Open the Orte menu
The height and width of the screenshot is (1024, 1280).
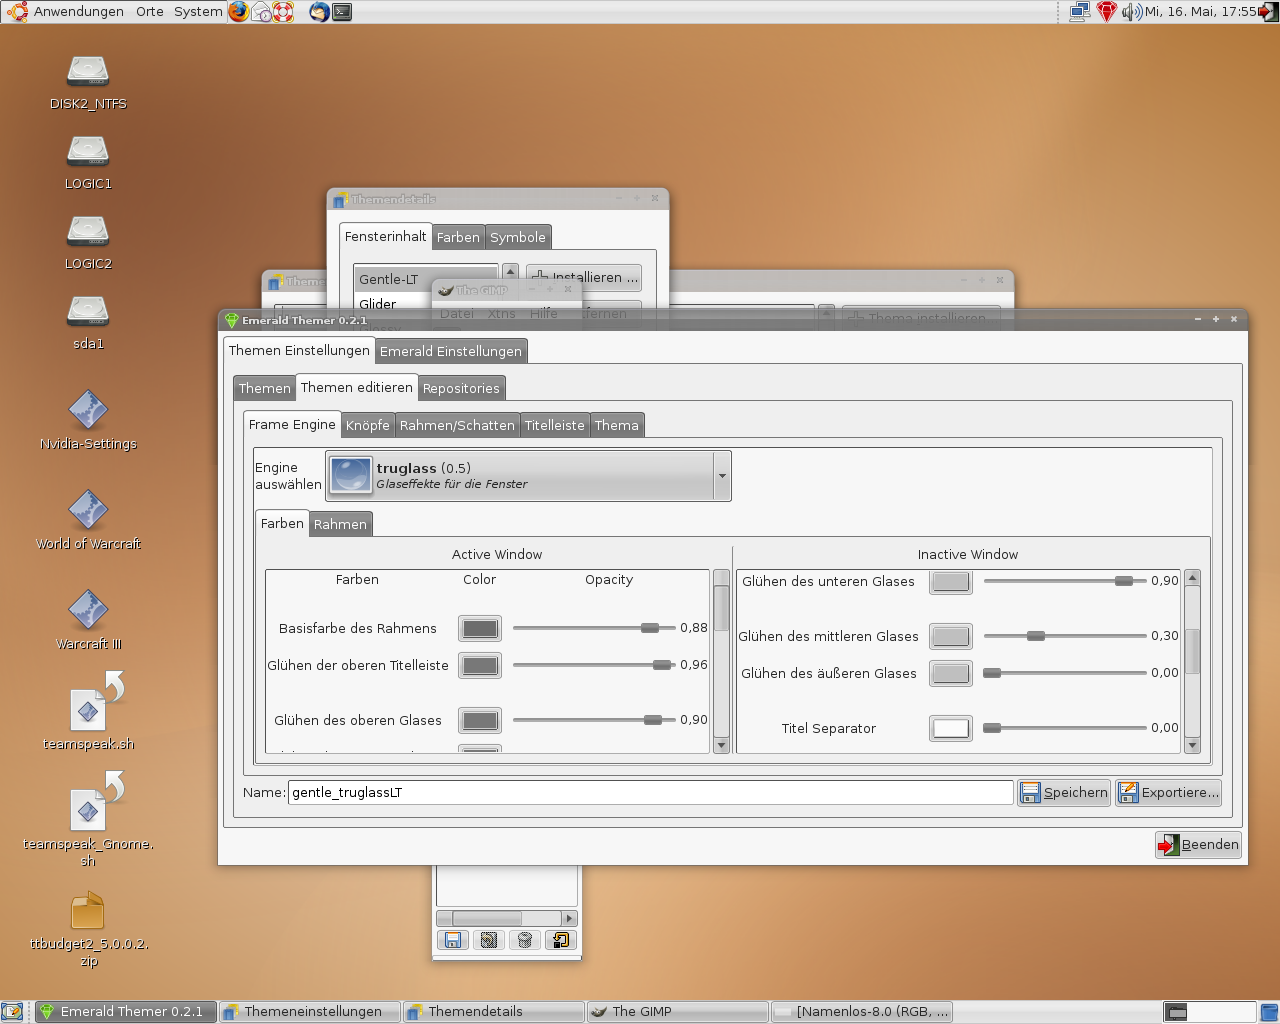(x=150, y=12)
